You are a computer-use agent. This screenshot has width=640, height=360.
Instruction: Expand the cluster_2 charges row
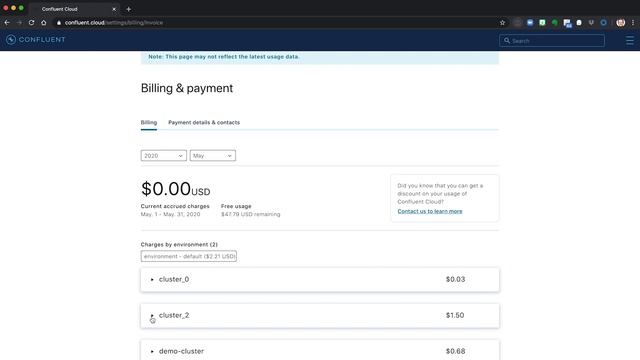point(152,316)
